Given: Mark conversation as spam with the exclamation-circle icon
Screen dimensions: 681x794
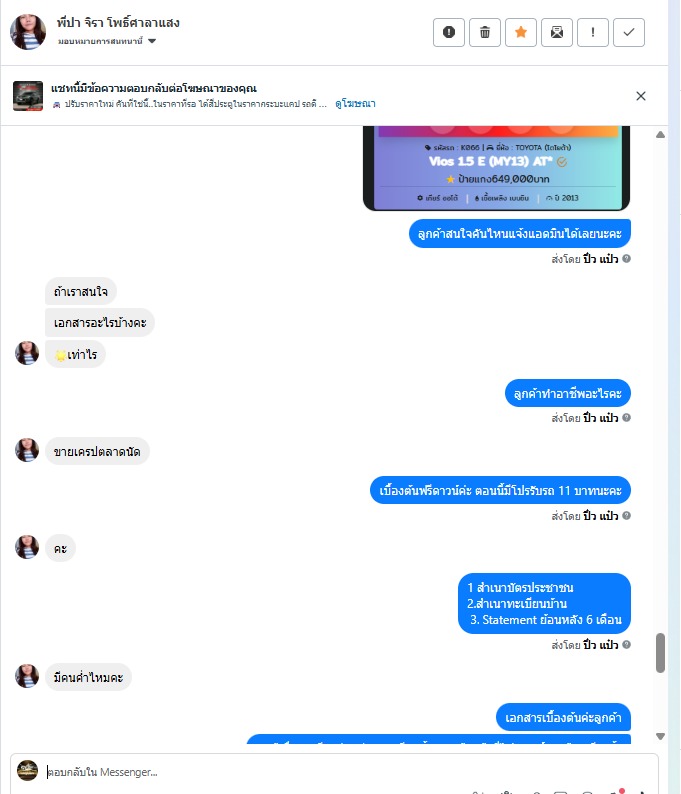Looking at the screenshot, I should click(x=449, y=32).
